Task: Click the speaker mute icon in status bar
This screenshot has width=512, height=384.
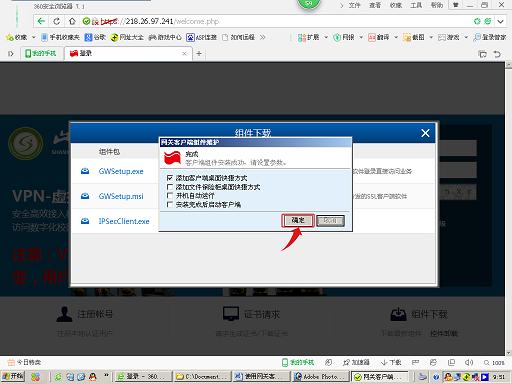Action: click(469, 362)
